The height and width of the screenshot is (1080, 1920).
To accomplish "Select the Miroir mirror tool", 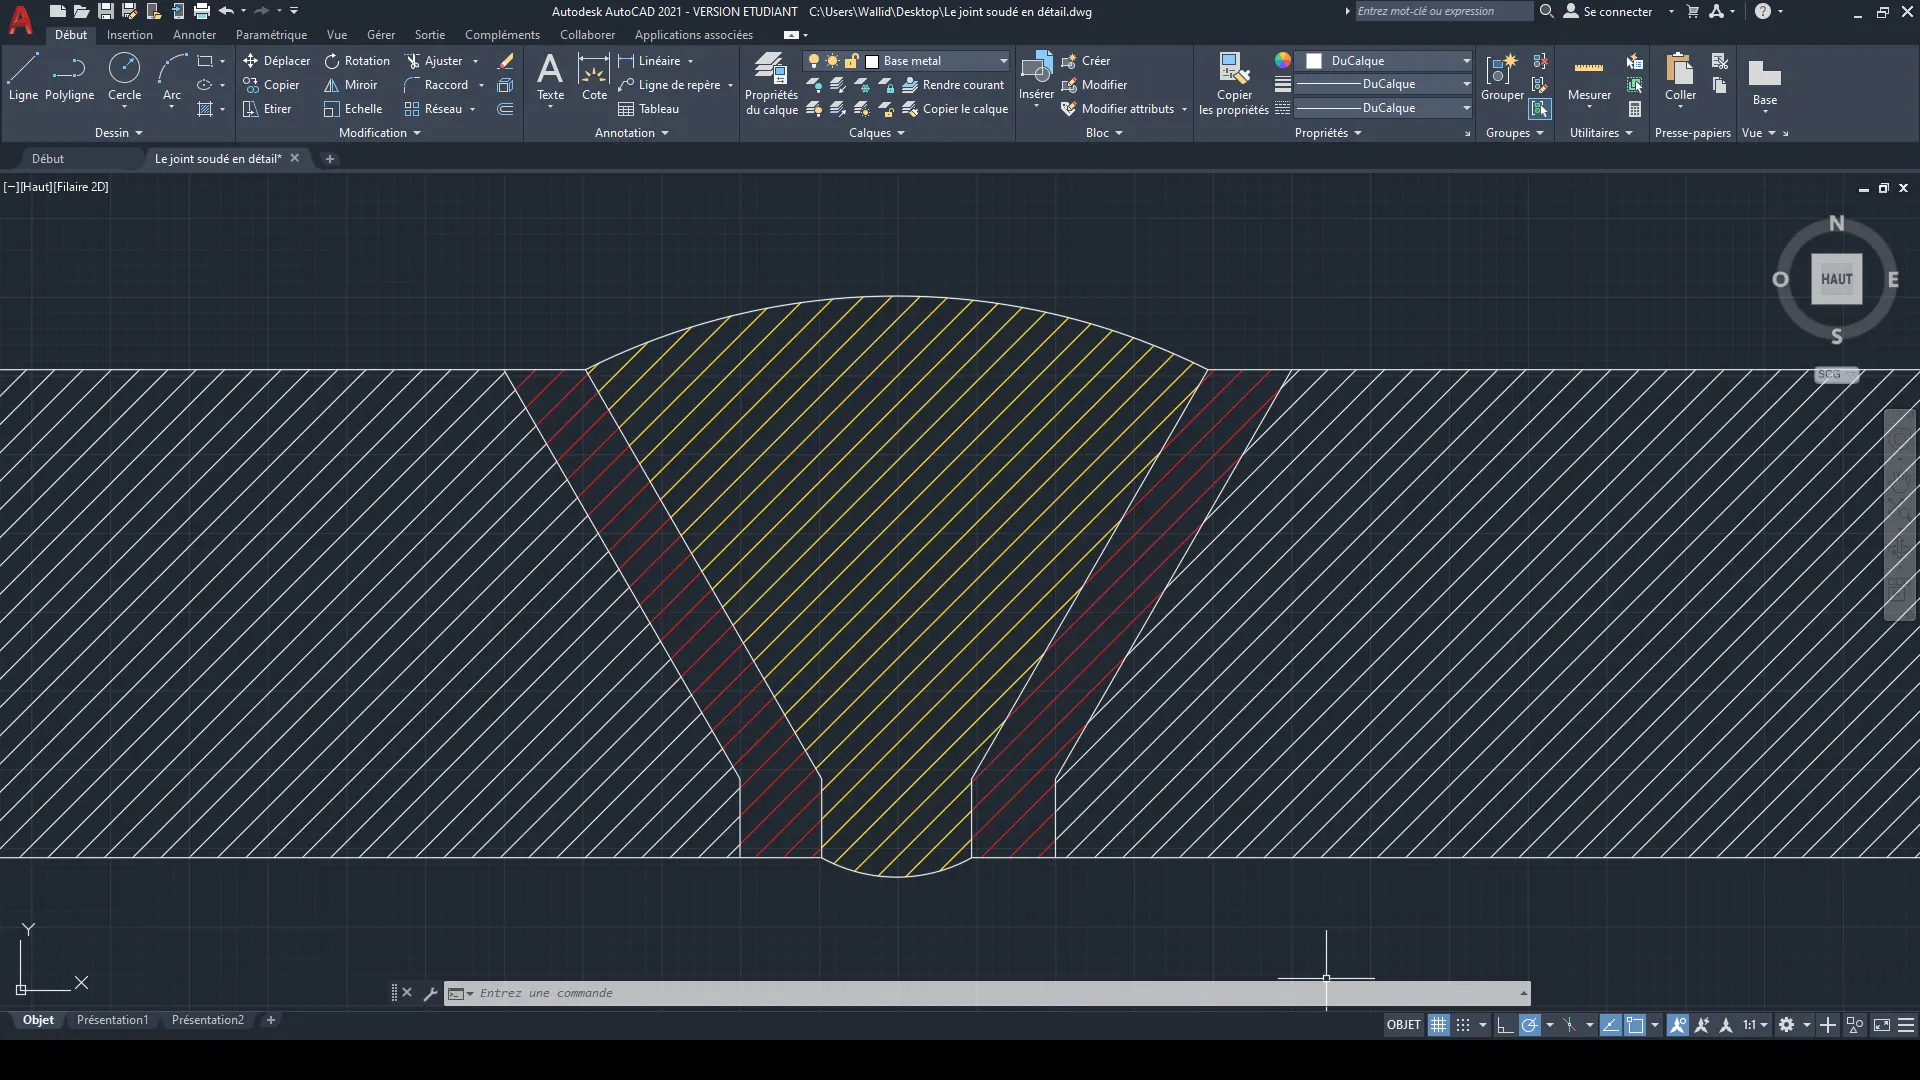I will pyautogui.click(x=350, y=85).
